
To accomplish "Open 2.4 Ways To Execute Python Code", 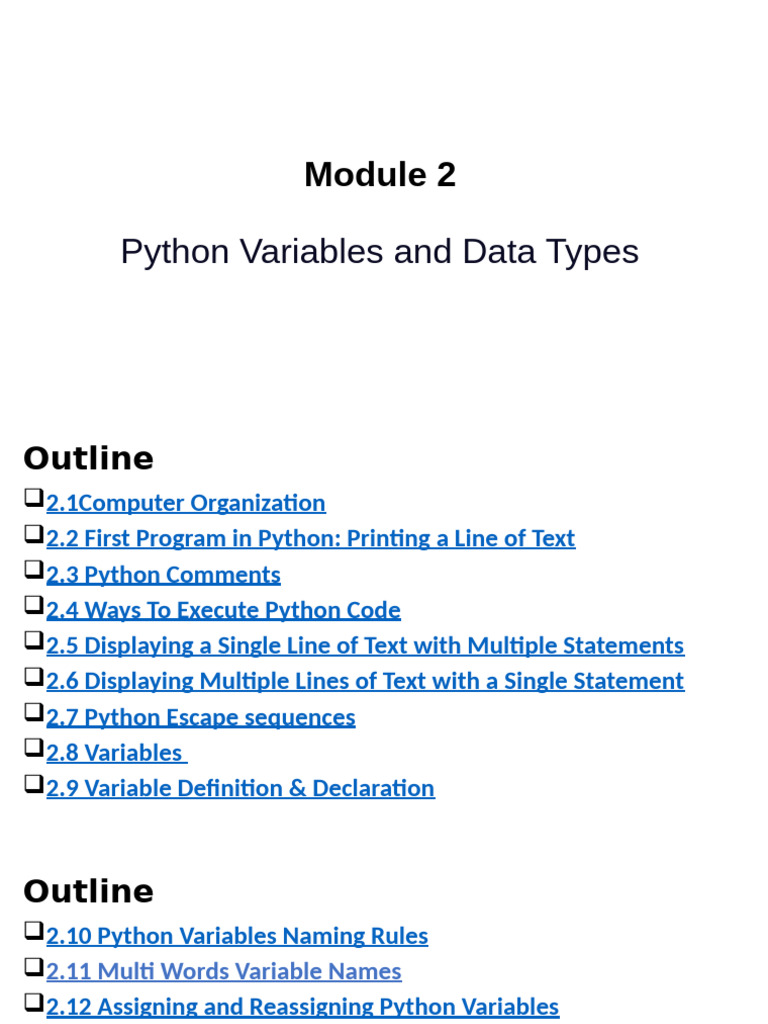I will 223,610.
